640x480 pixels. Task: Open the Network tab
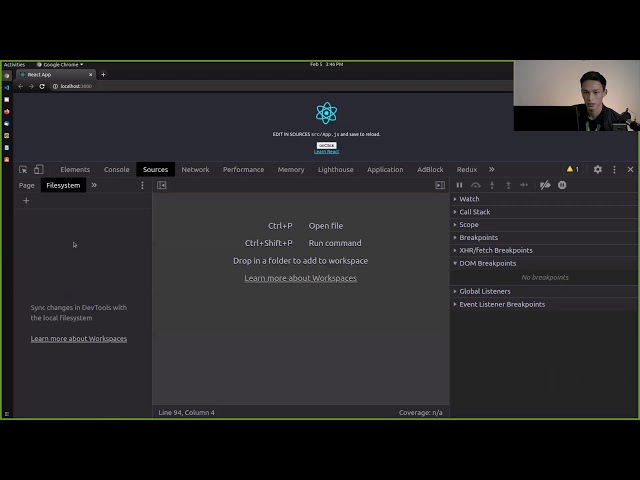195,169
